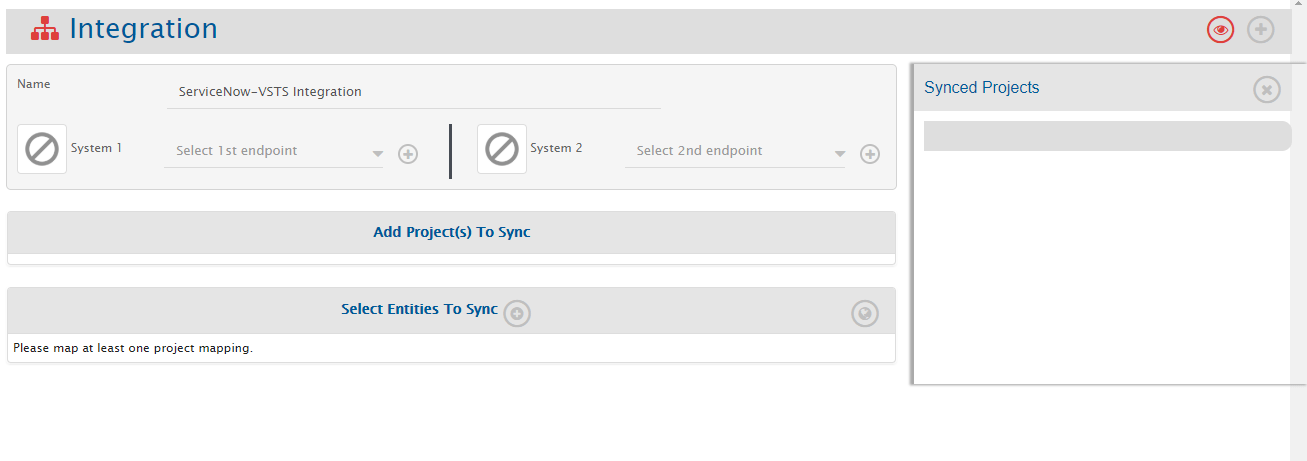Click the System 1 no-entry icon

(42, 149)
